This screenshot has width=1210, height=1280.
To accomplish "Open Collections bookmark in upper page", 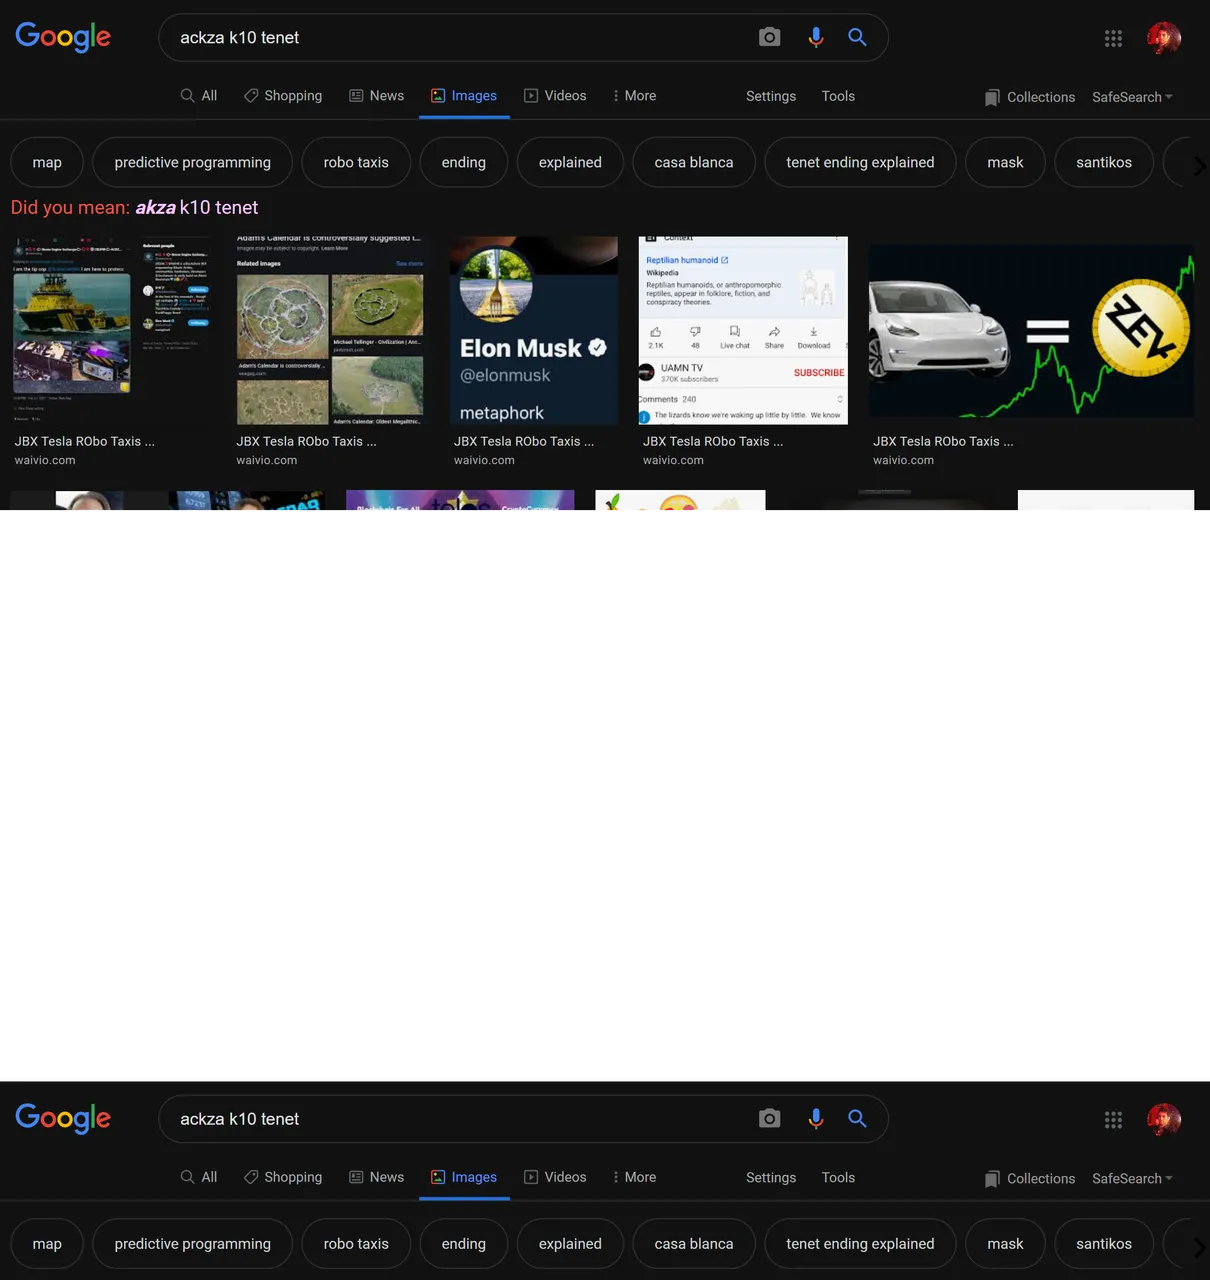I will [1029, 97].
